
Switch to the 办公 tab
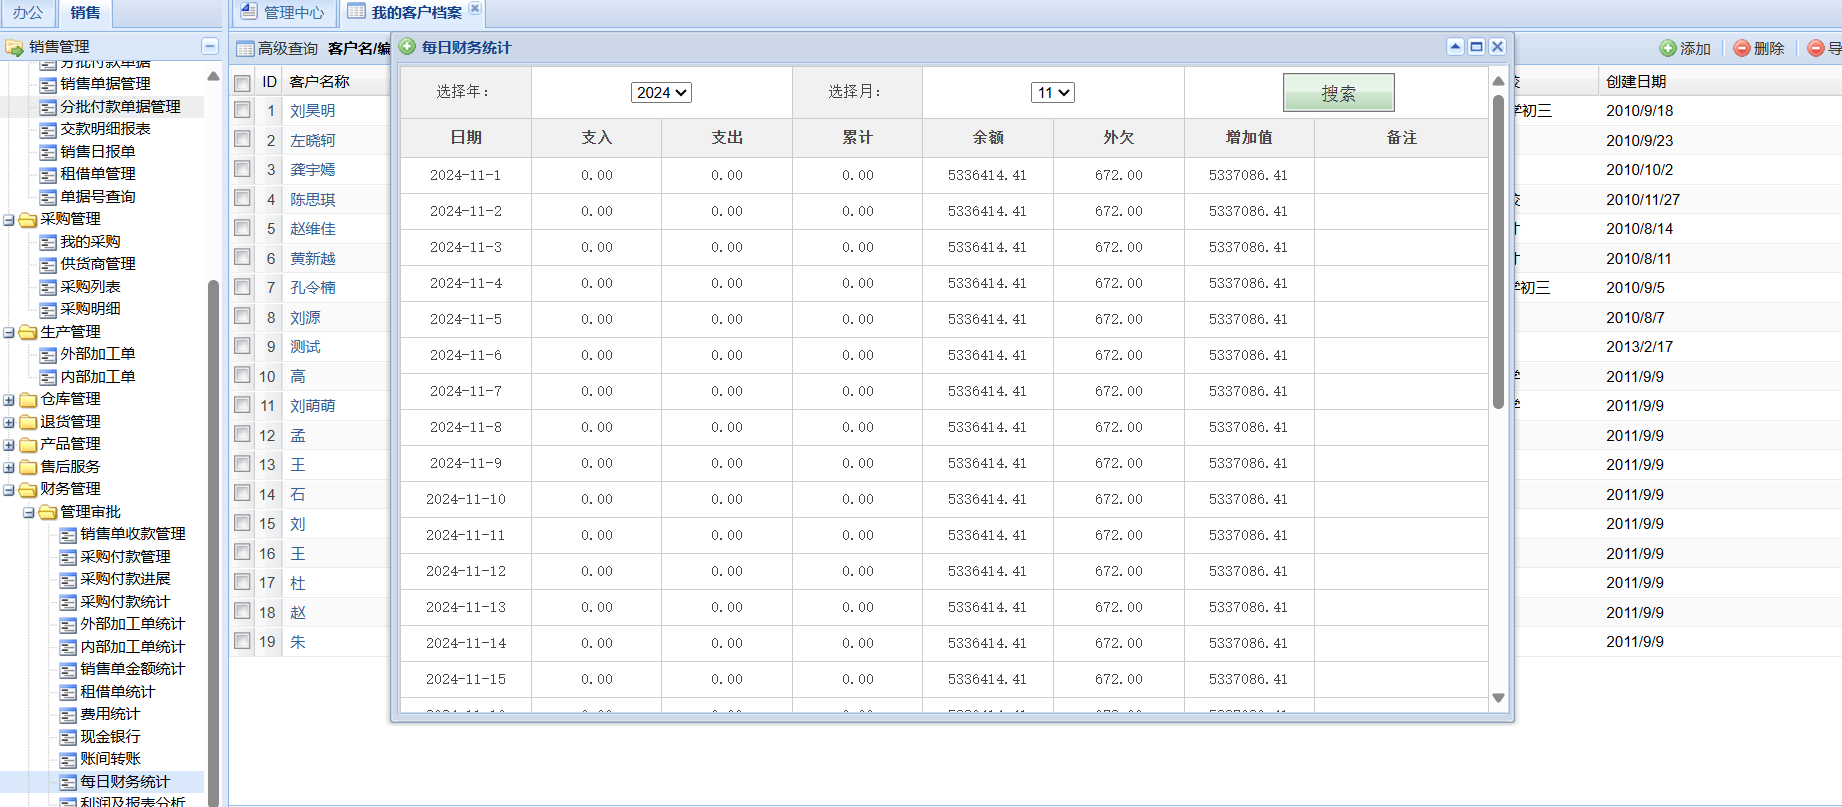click(x=28, y=13)
